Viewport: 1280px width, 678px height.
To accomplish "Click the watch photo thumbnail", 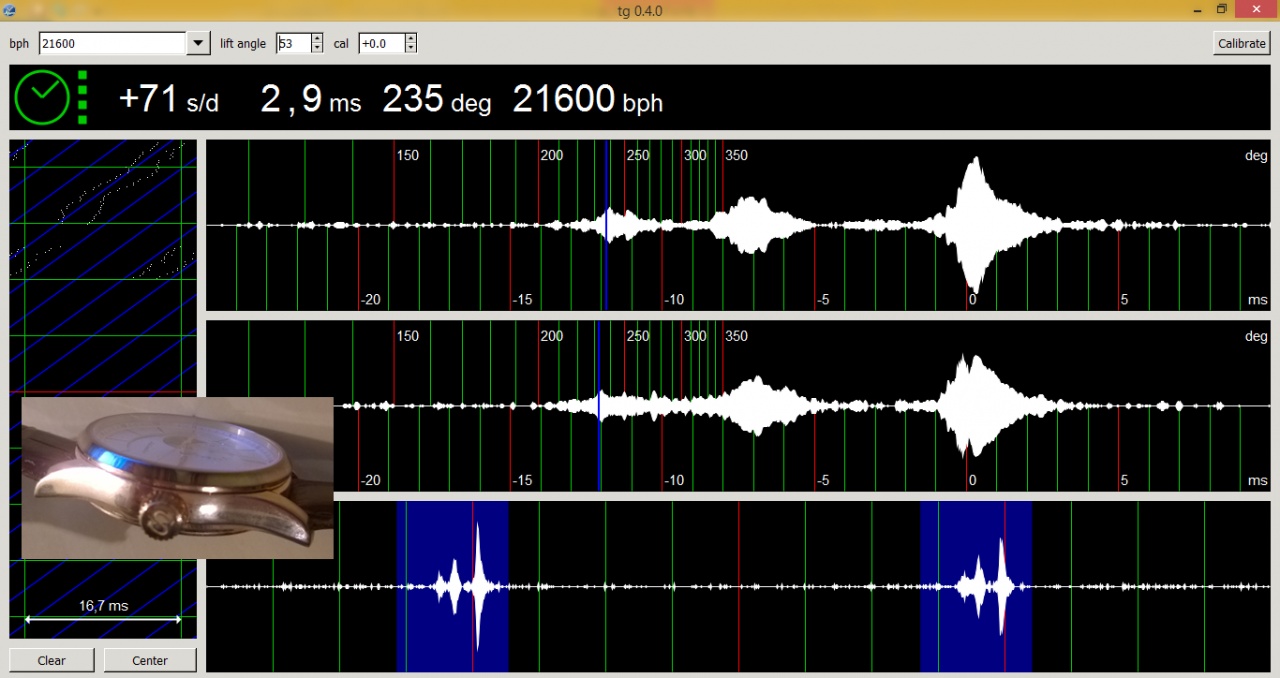I will click(177, 477).
